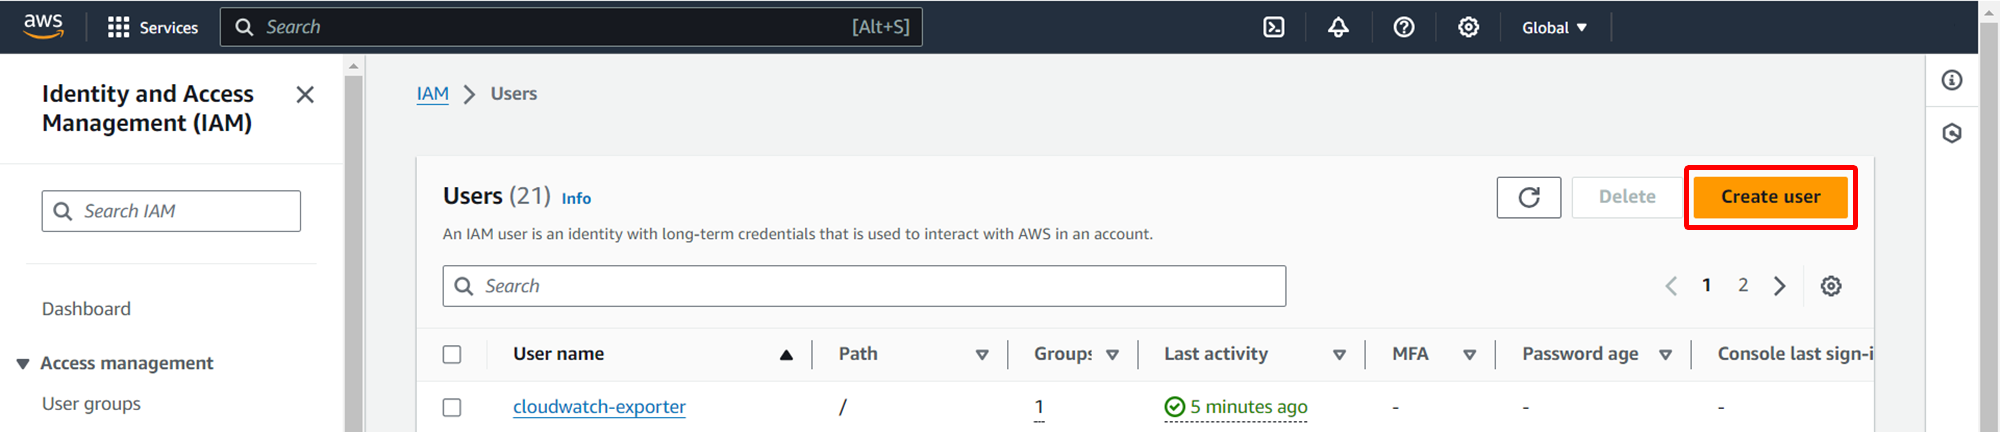Focus the Search IAM field

[x=171, y=211]
